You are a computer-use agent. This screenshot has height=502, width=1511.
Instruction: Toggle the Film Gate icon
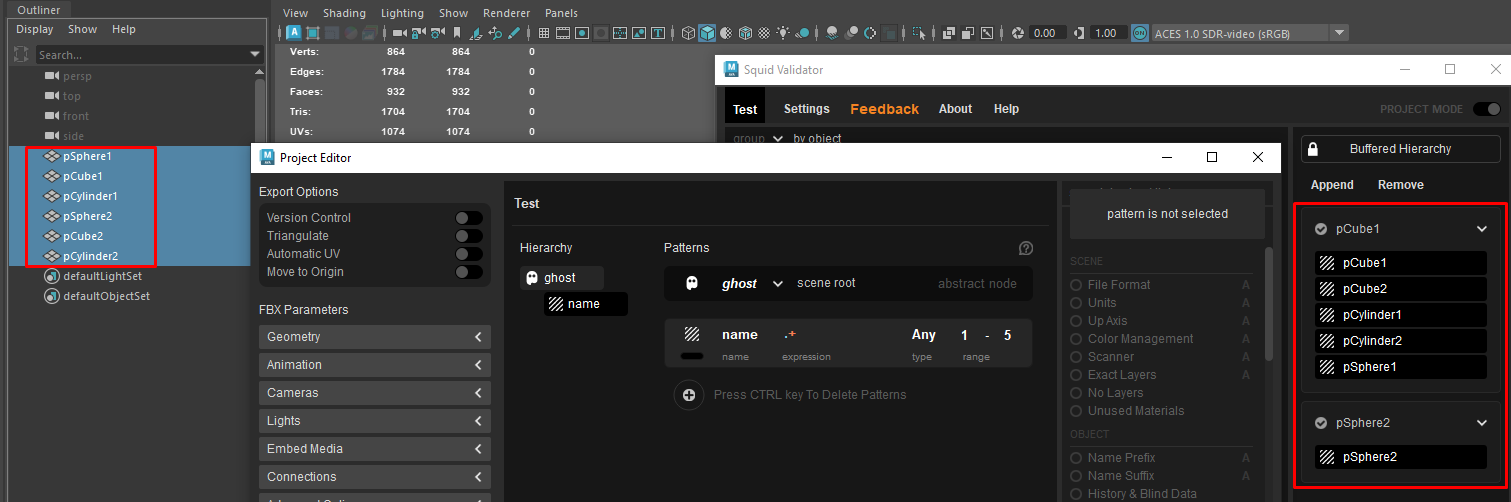[563, 33]
